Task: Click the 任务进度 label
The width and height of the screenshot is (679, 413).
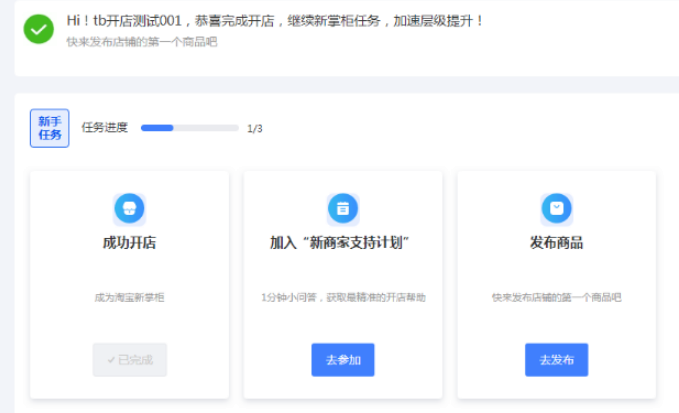Action: (x=105, y=127)
